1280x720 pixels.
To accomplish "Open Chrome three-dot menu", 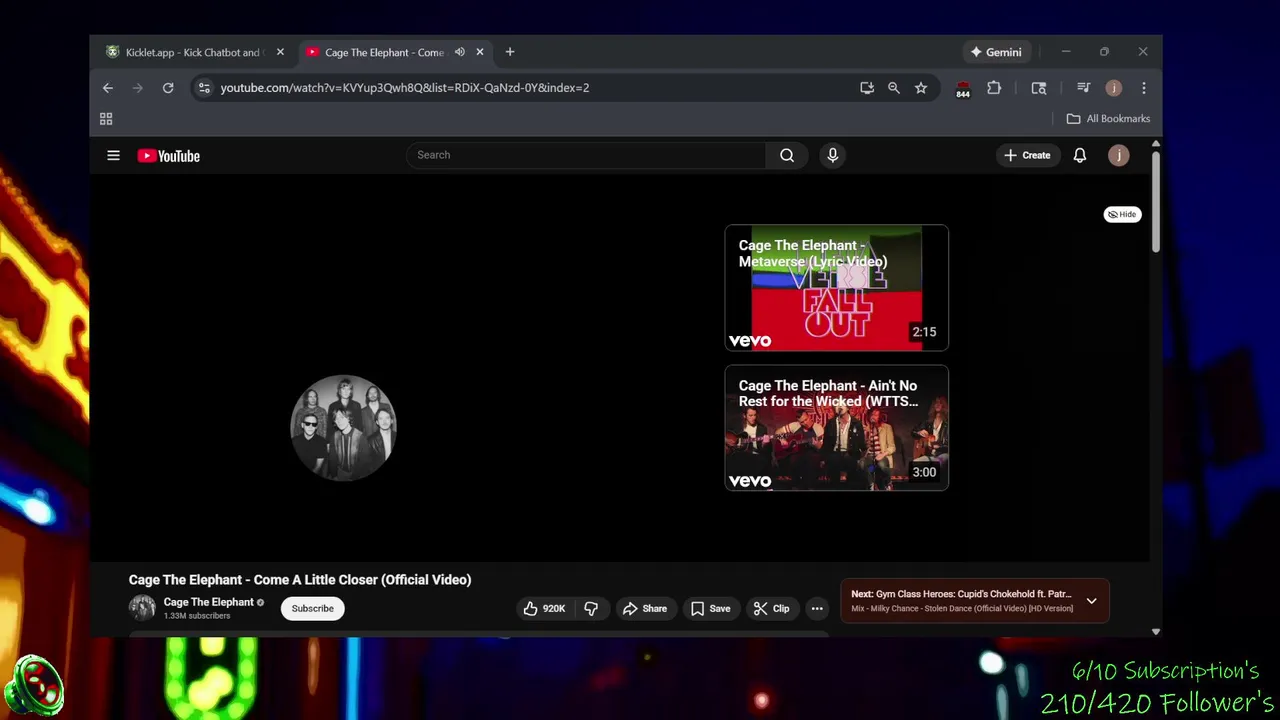I will pyautogui.click(x=1144, y=88).
